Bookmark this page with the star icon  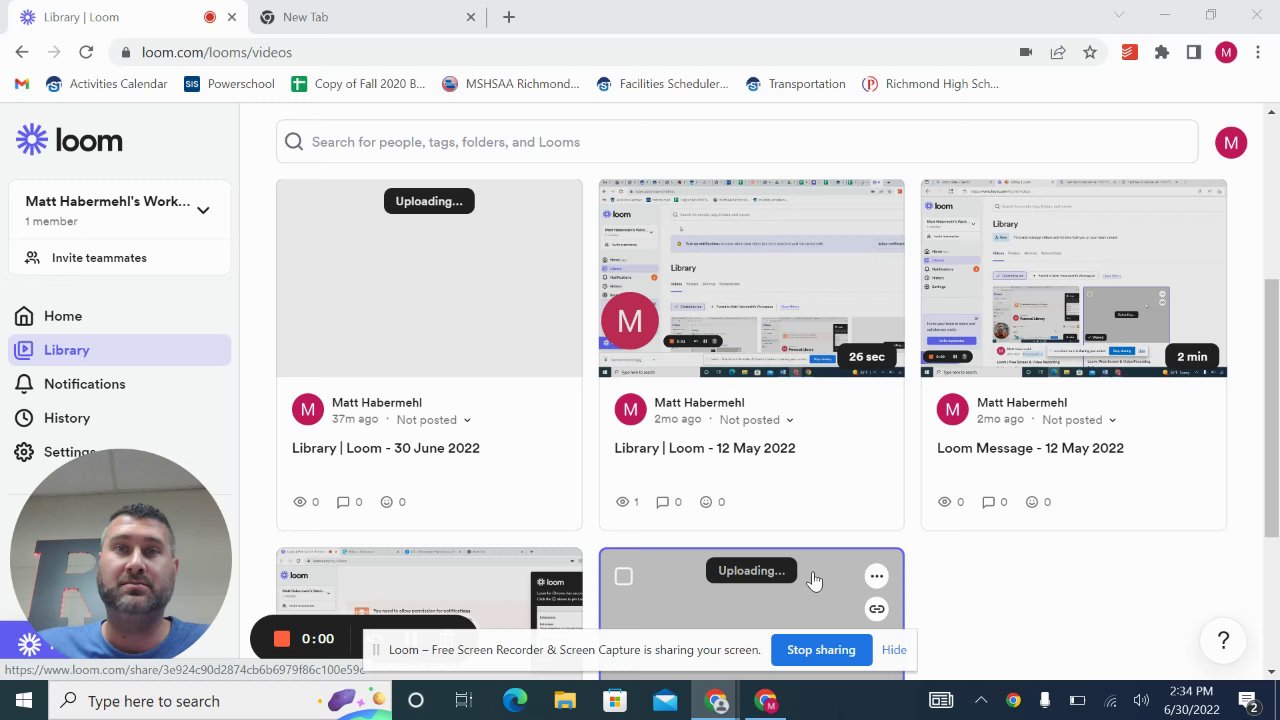click(x=1090, y=52)
